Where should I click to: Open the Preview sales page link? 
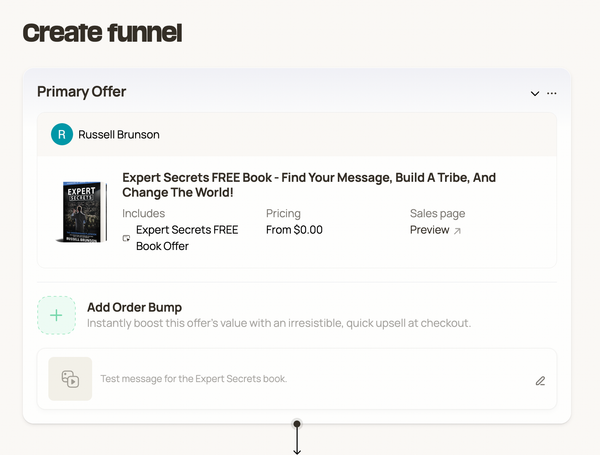pyautogui.click(x=429, y=230)
